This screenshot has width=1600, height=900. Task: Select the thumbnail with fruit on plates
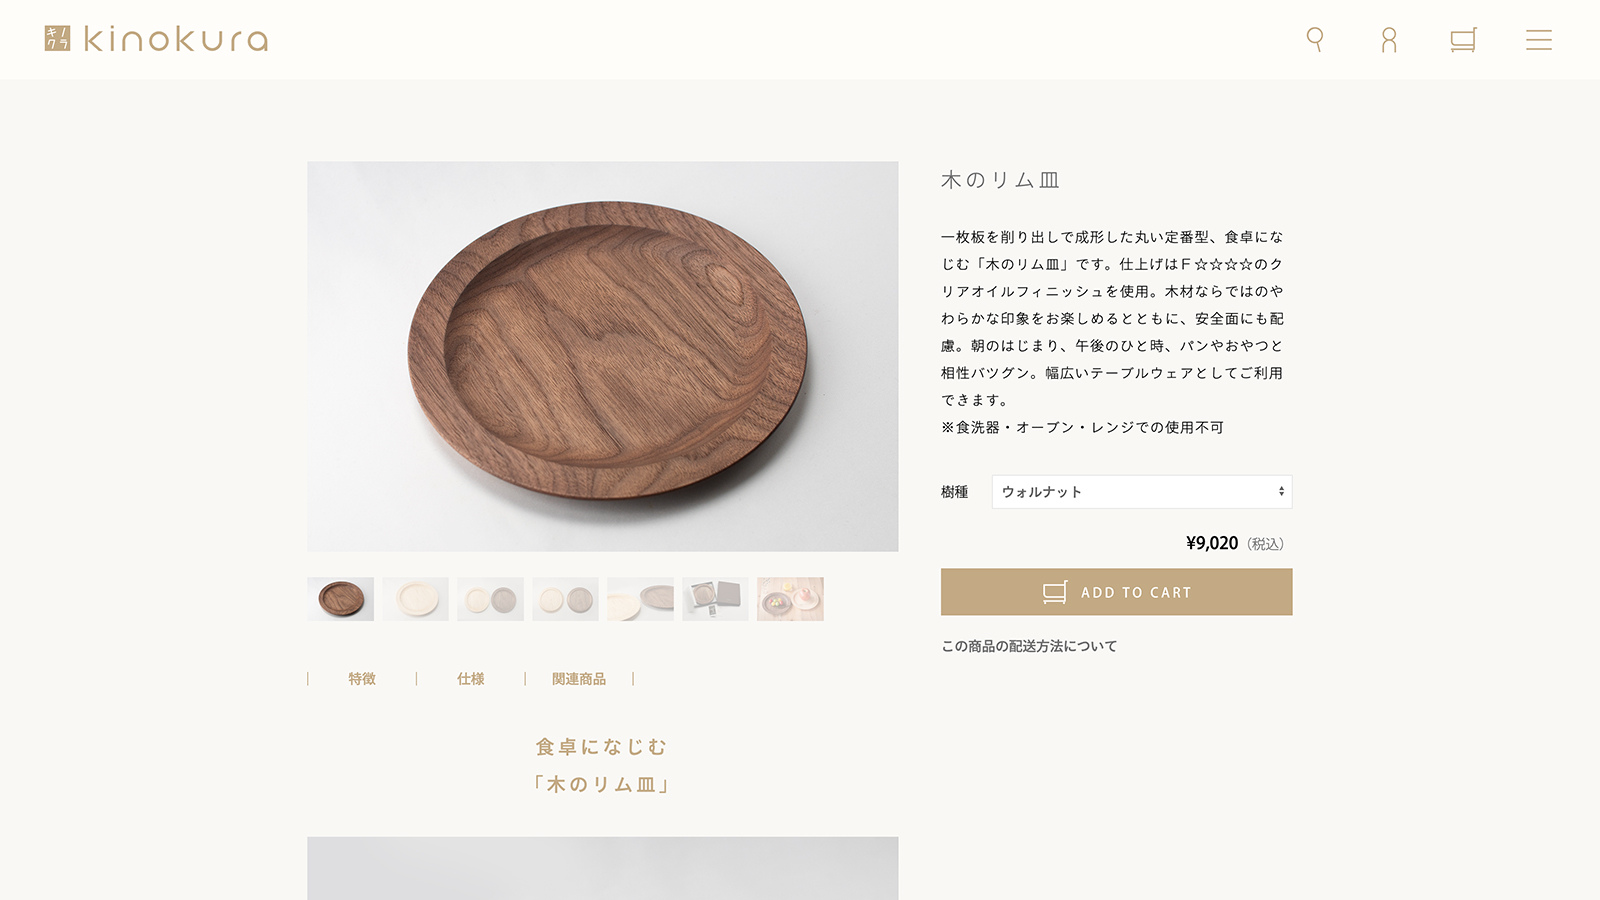790,599
